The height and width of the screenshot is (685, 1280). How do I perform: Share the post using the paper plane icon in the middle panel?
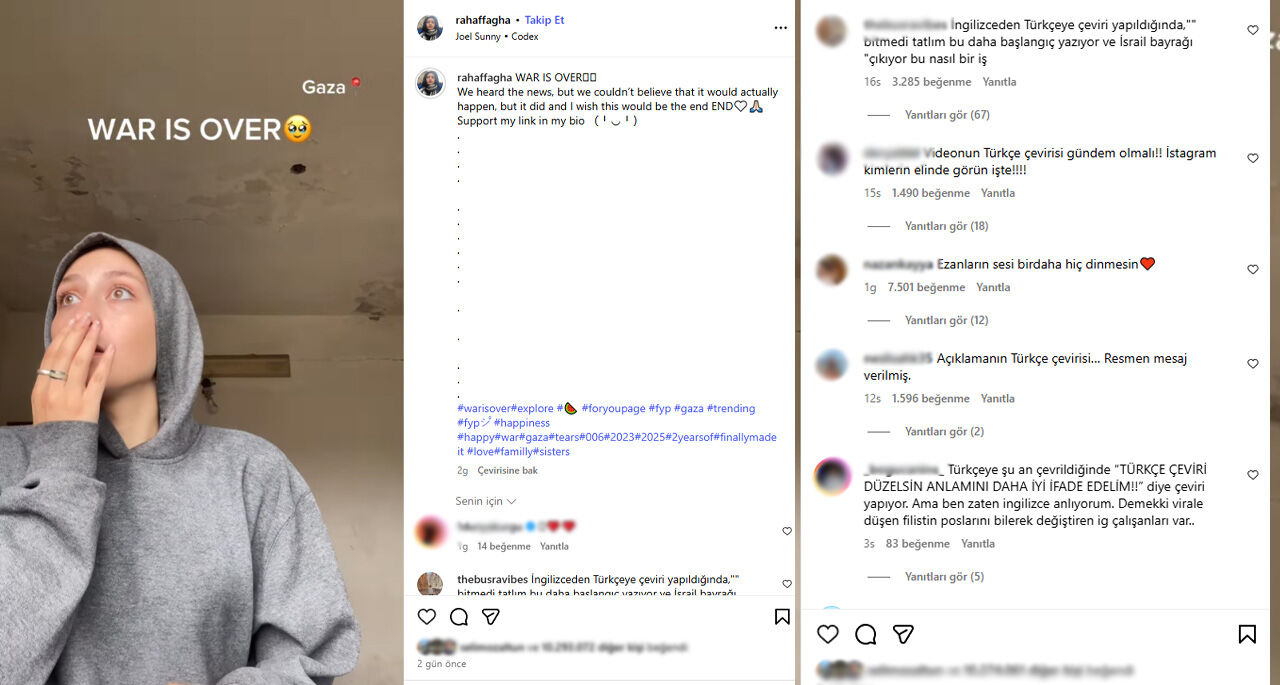click(x=491, y=617)
